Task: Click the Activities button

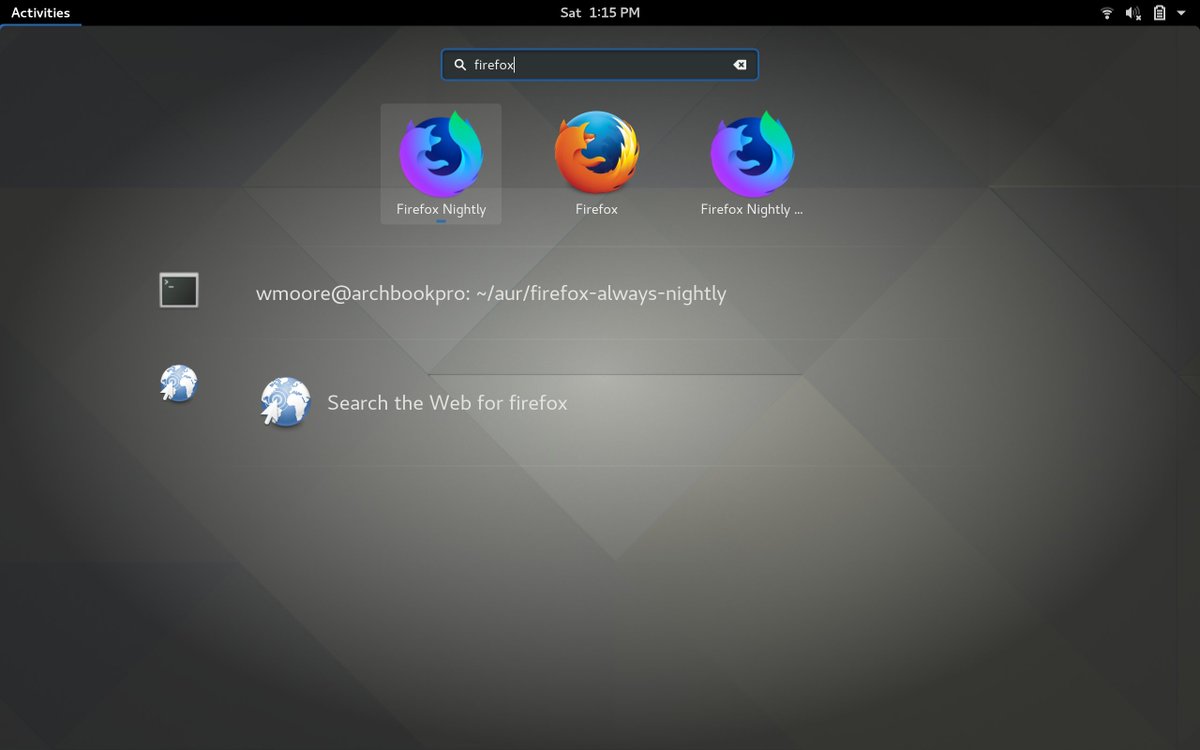Action: (41, 13)
